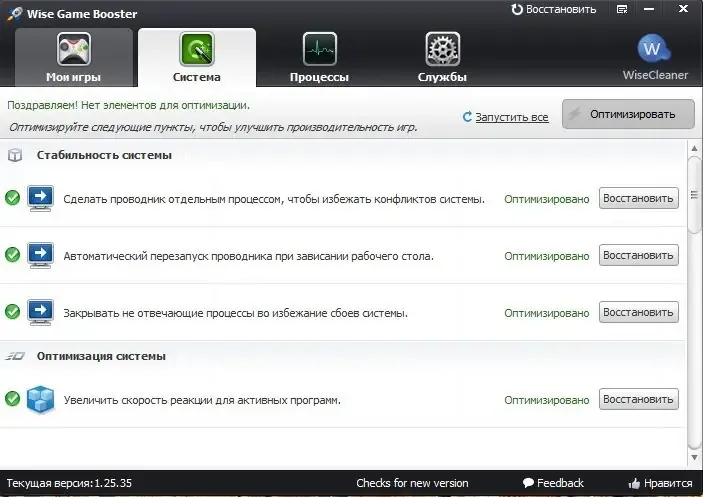703x497 pixels.
Task: Click Оптимизировано status in Автоматический перезапуск row
Action: (547, 256)
